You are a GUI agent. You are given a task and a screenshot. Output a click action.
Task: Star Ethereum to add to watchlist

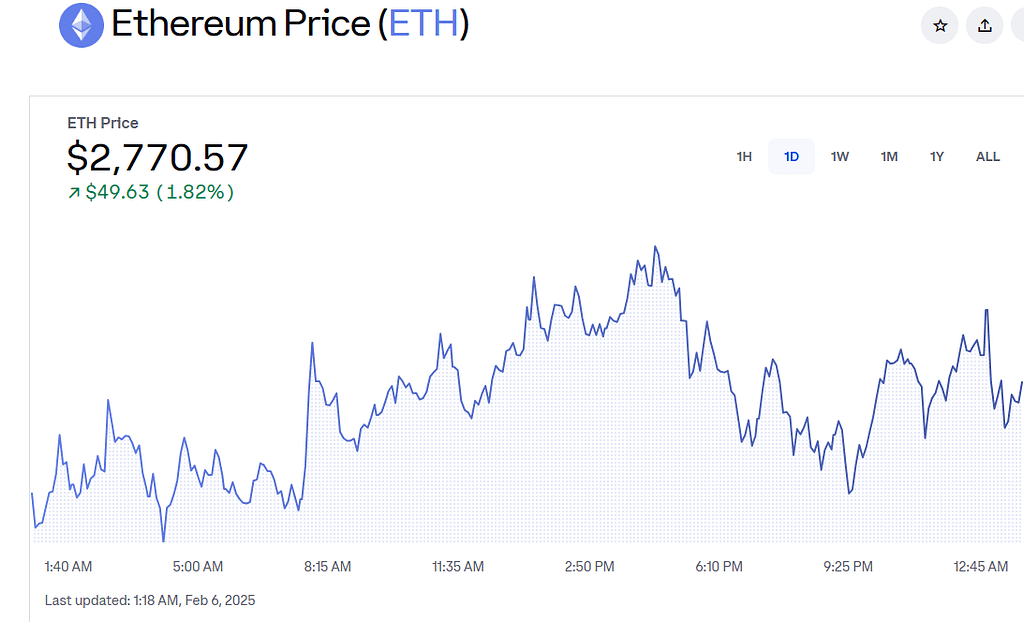pos(940,26)
